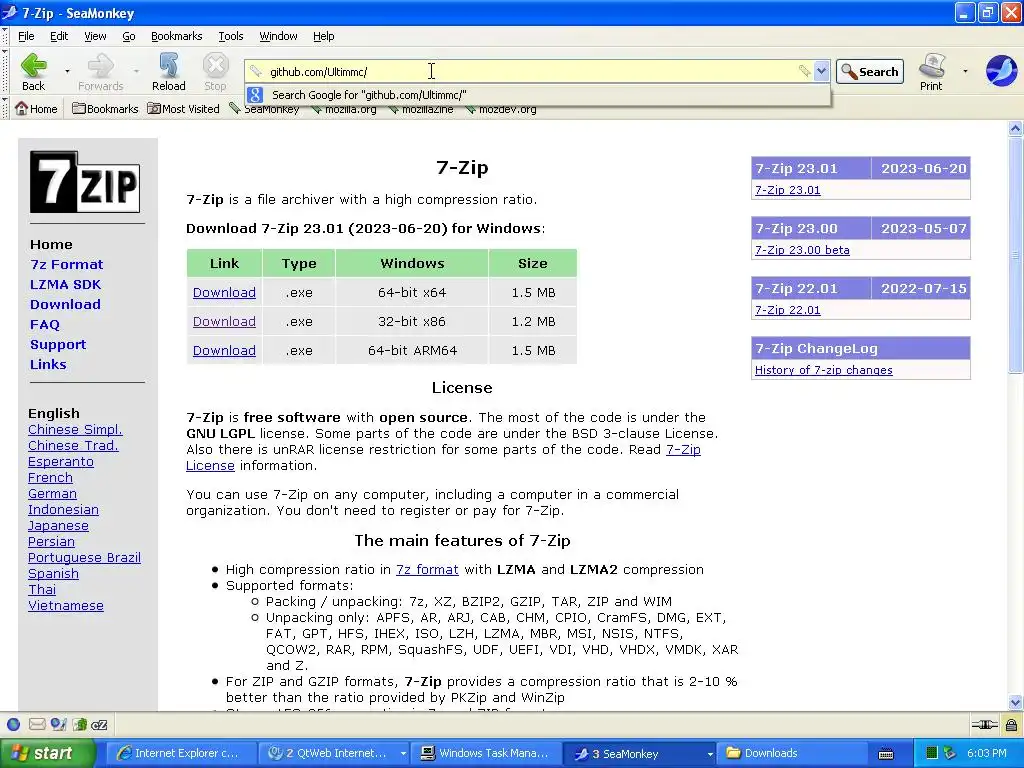Download the 64-bit x64 installer
This screenshot has width=1024, height=768.
click(224, 293)
